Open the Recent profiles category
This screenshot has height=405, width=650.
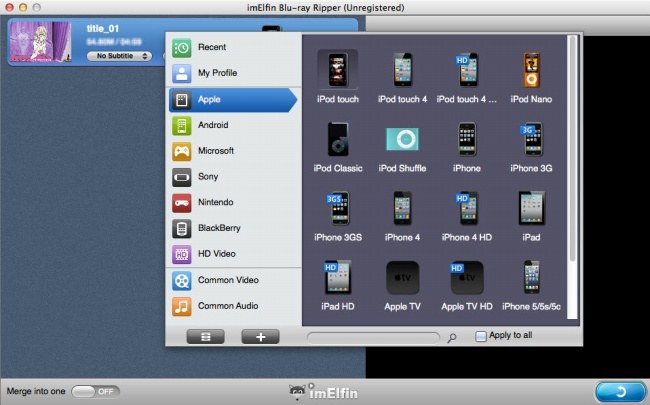click(x=233, y=47)
